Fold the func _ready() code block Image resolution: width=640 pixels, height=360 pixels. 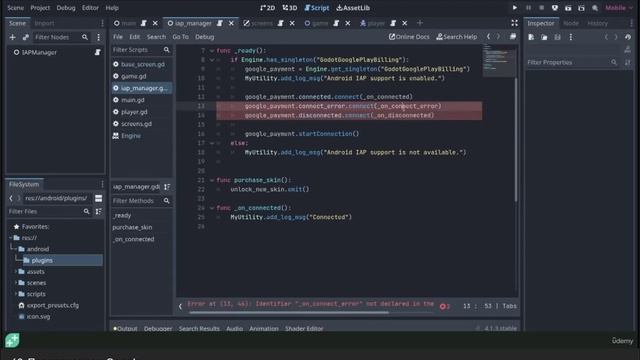[x=212, y=51]
